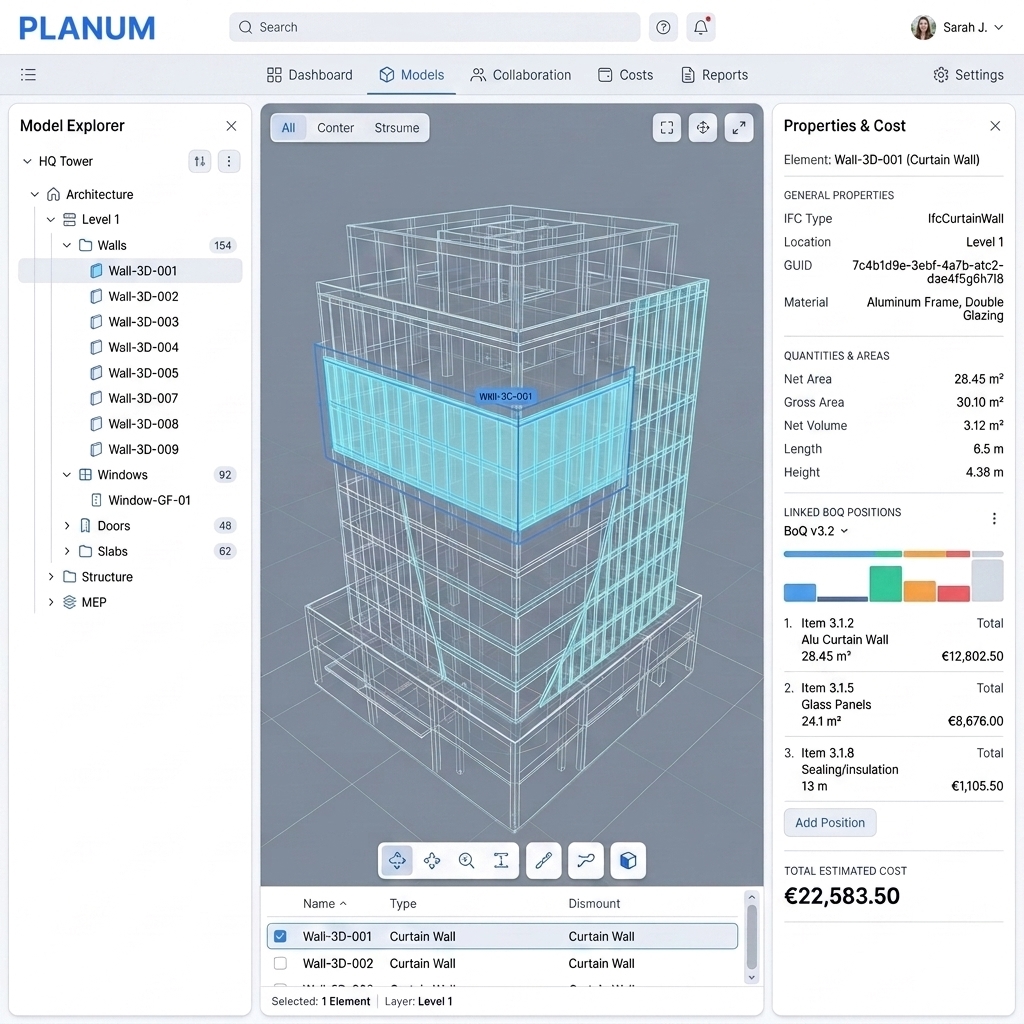Click the red bar in BoQ chart
1024x1024 pixels.
click(953, 594)
